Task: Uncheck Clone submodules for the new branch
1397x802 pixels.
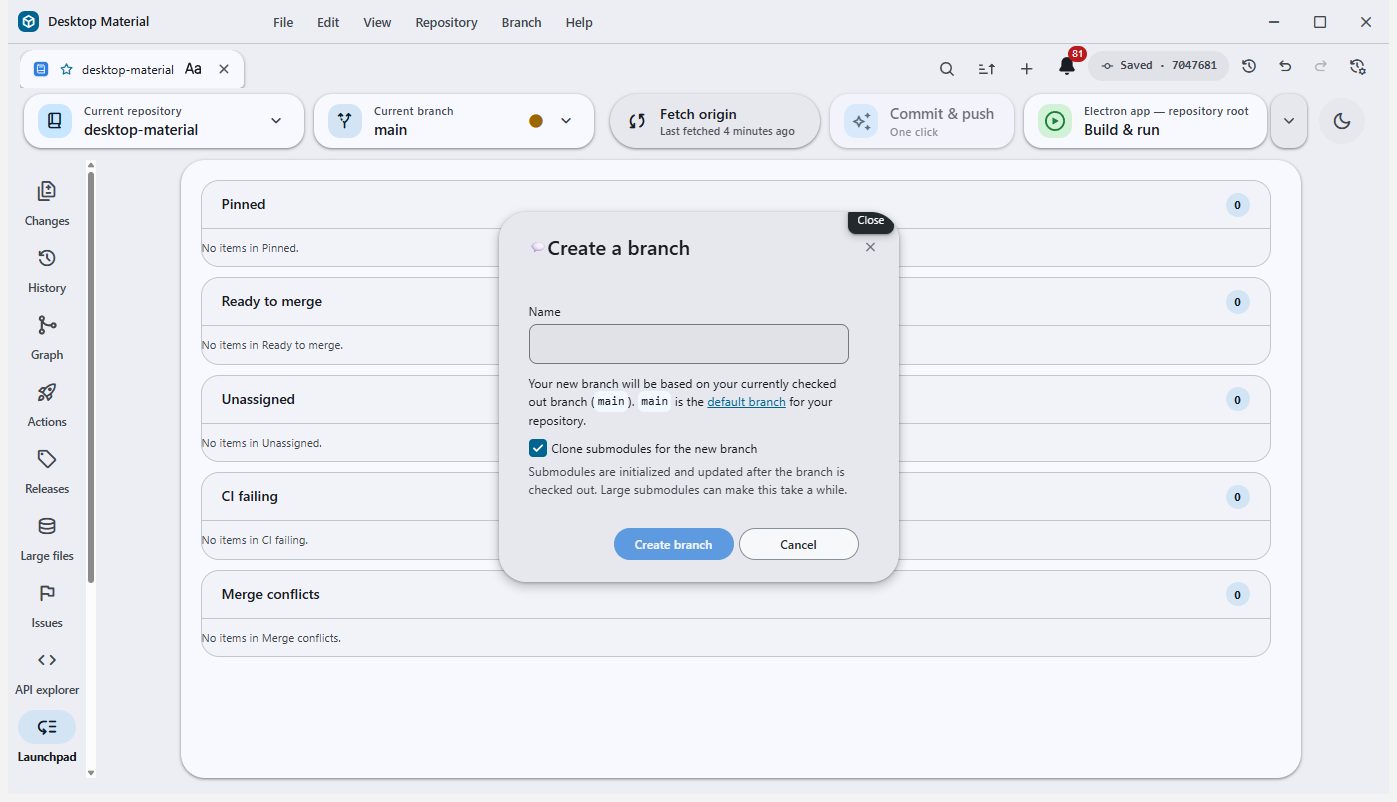Action: (538, 448)
